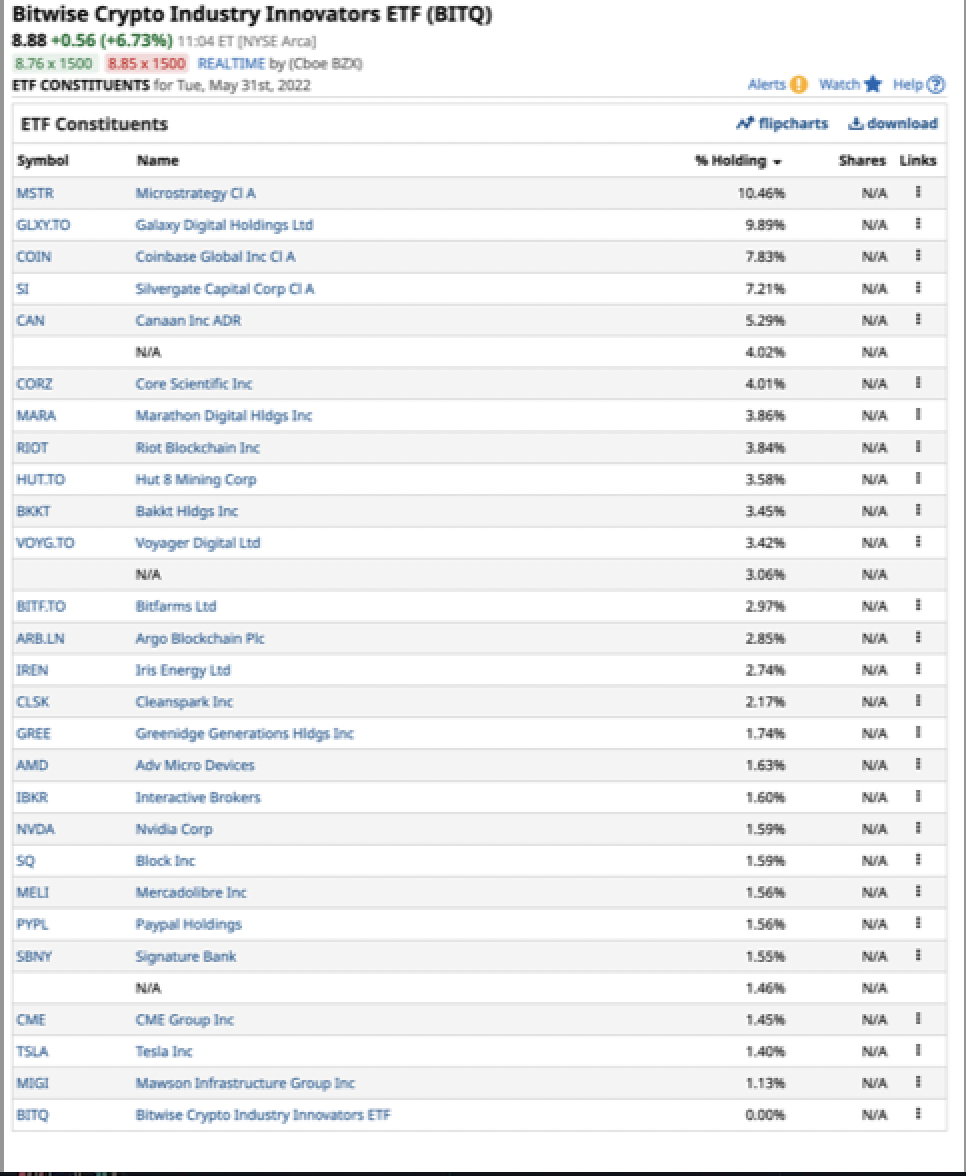Viewport: 966px width, 1176px height.
Task: Open links menu for CORZ row
Action: [918, 382]
